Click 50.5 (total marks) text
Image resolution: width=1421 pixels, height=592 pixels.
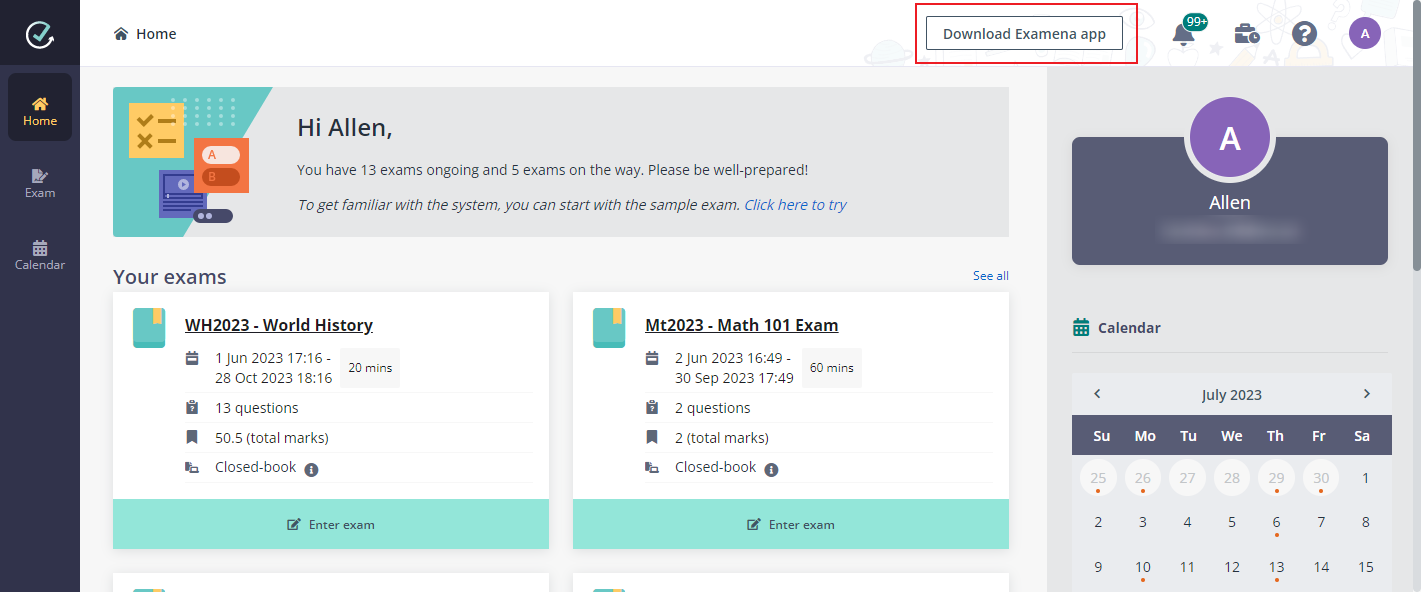[x=272, y=438]
